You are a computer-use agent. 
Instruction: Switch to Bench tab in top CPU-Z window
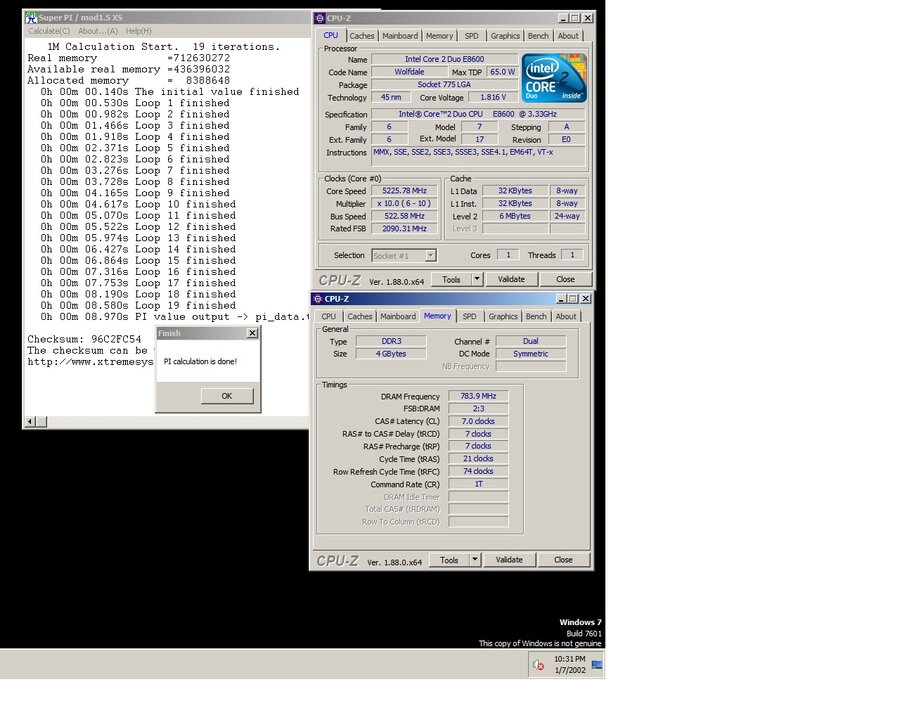[x=538, y=36]
